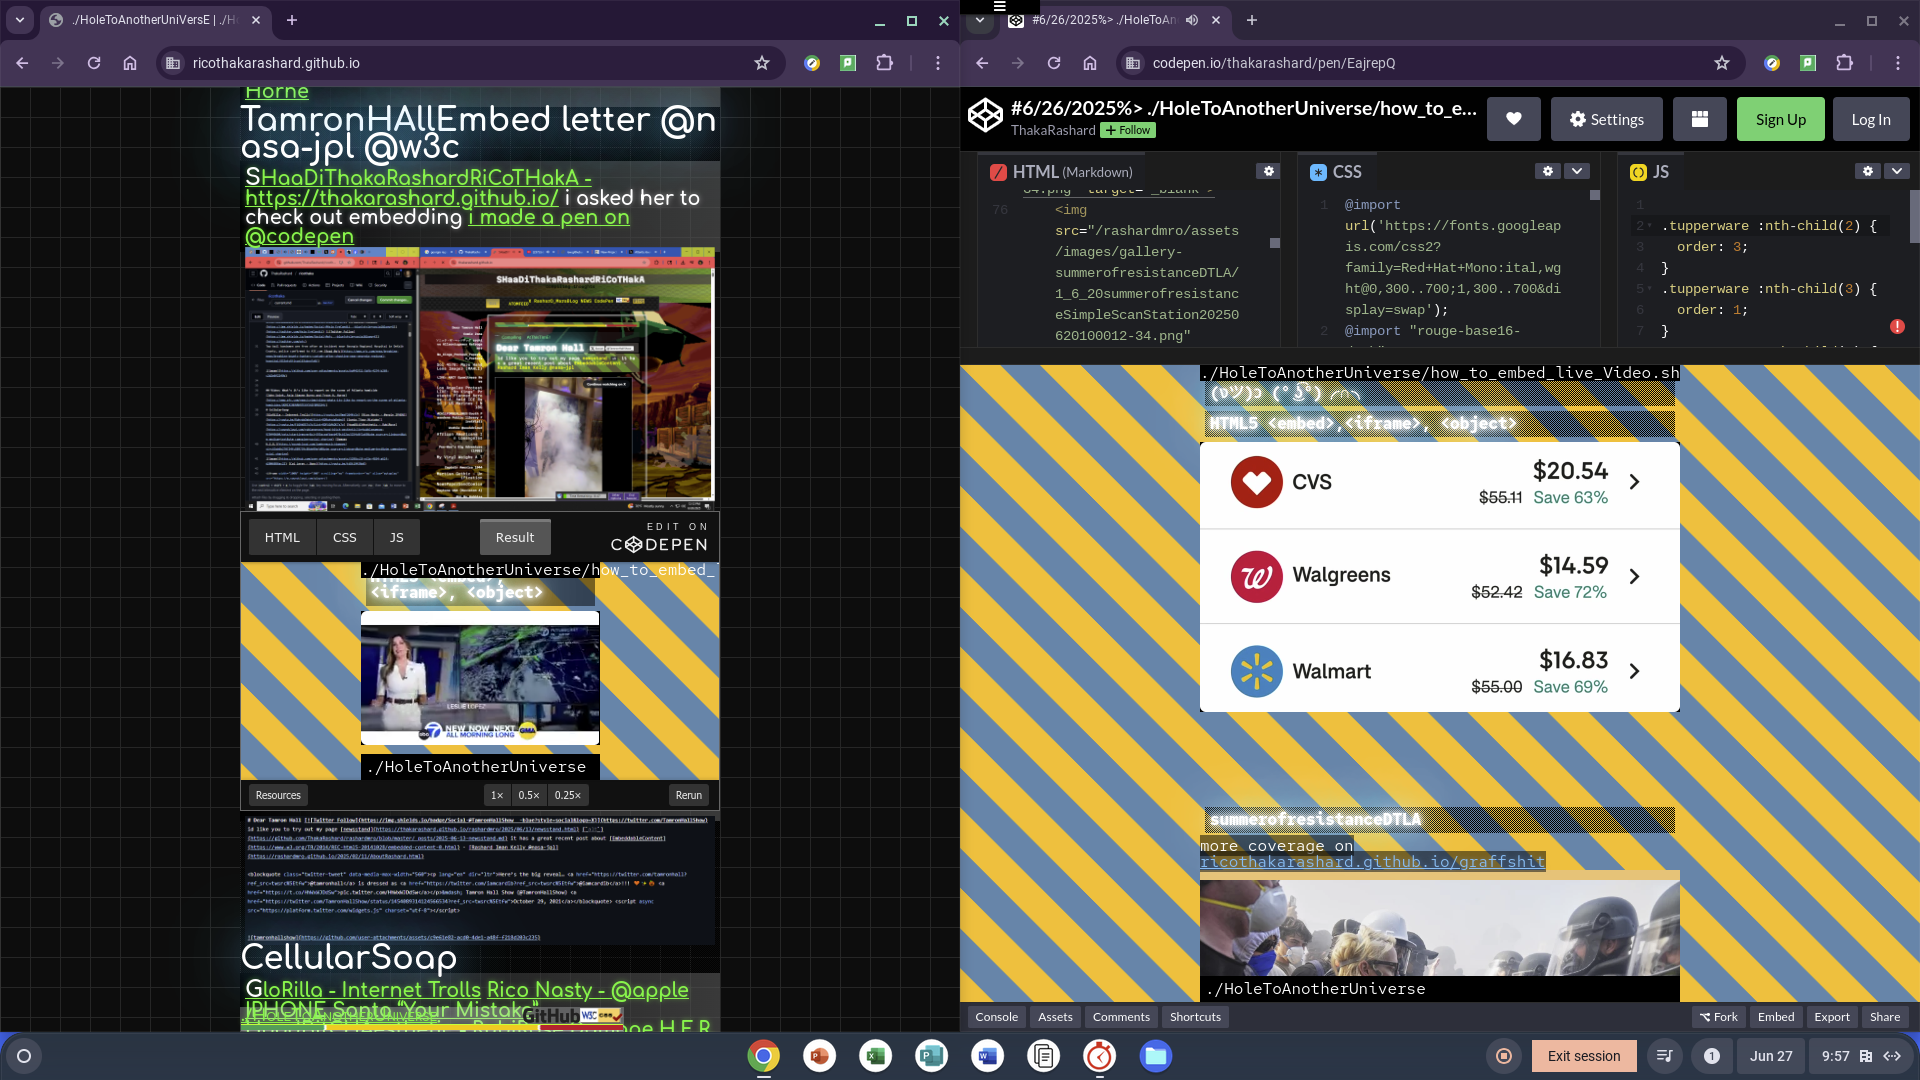The width and height of the screenshot is (1920, 1080).
Task: Click Edit on CodePen logo link
Action: (x=660, y=537)
